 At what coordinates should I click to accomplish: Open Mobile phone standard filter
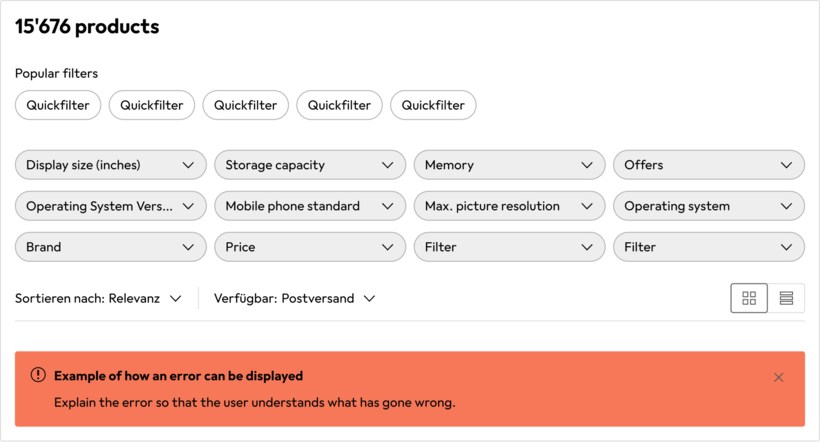(x=310, y=206)
